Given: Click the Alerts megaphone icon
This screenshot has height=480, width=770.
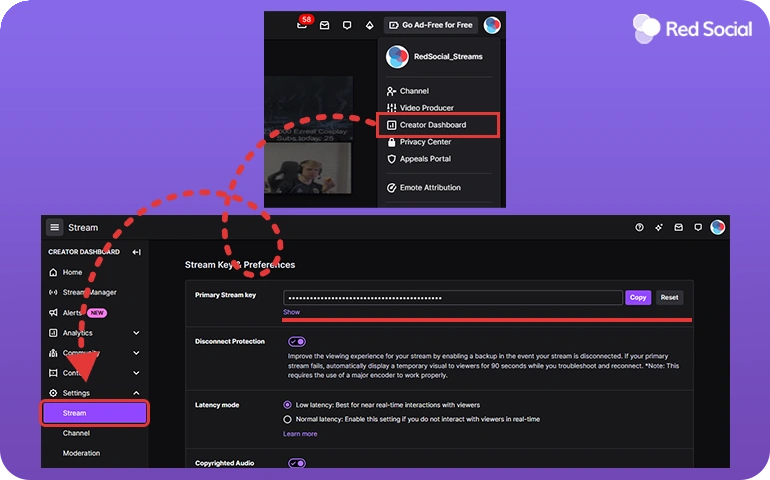Looking at the screenshot, I should pyautogui.click(x=53, y=312).
